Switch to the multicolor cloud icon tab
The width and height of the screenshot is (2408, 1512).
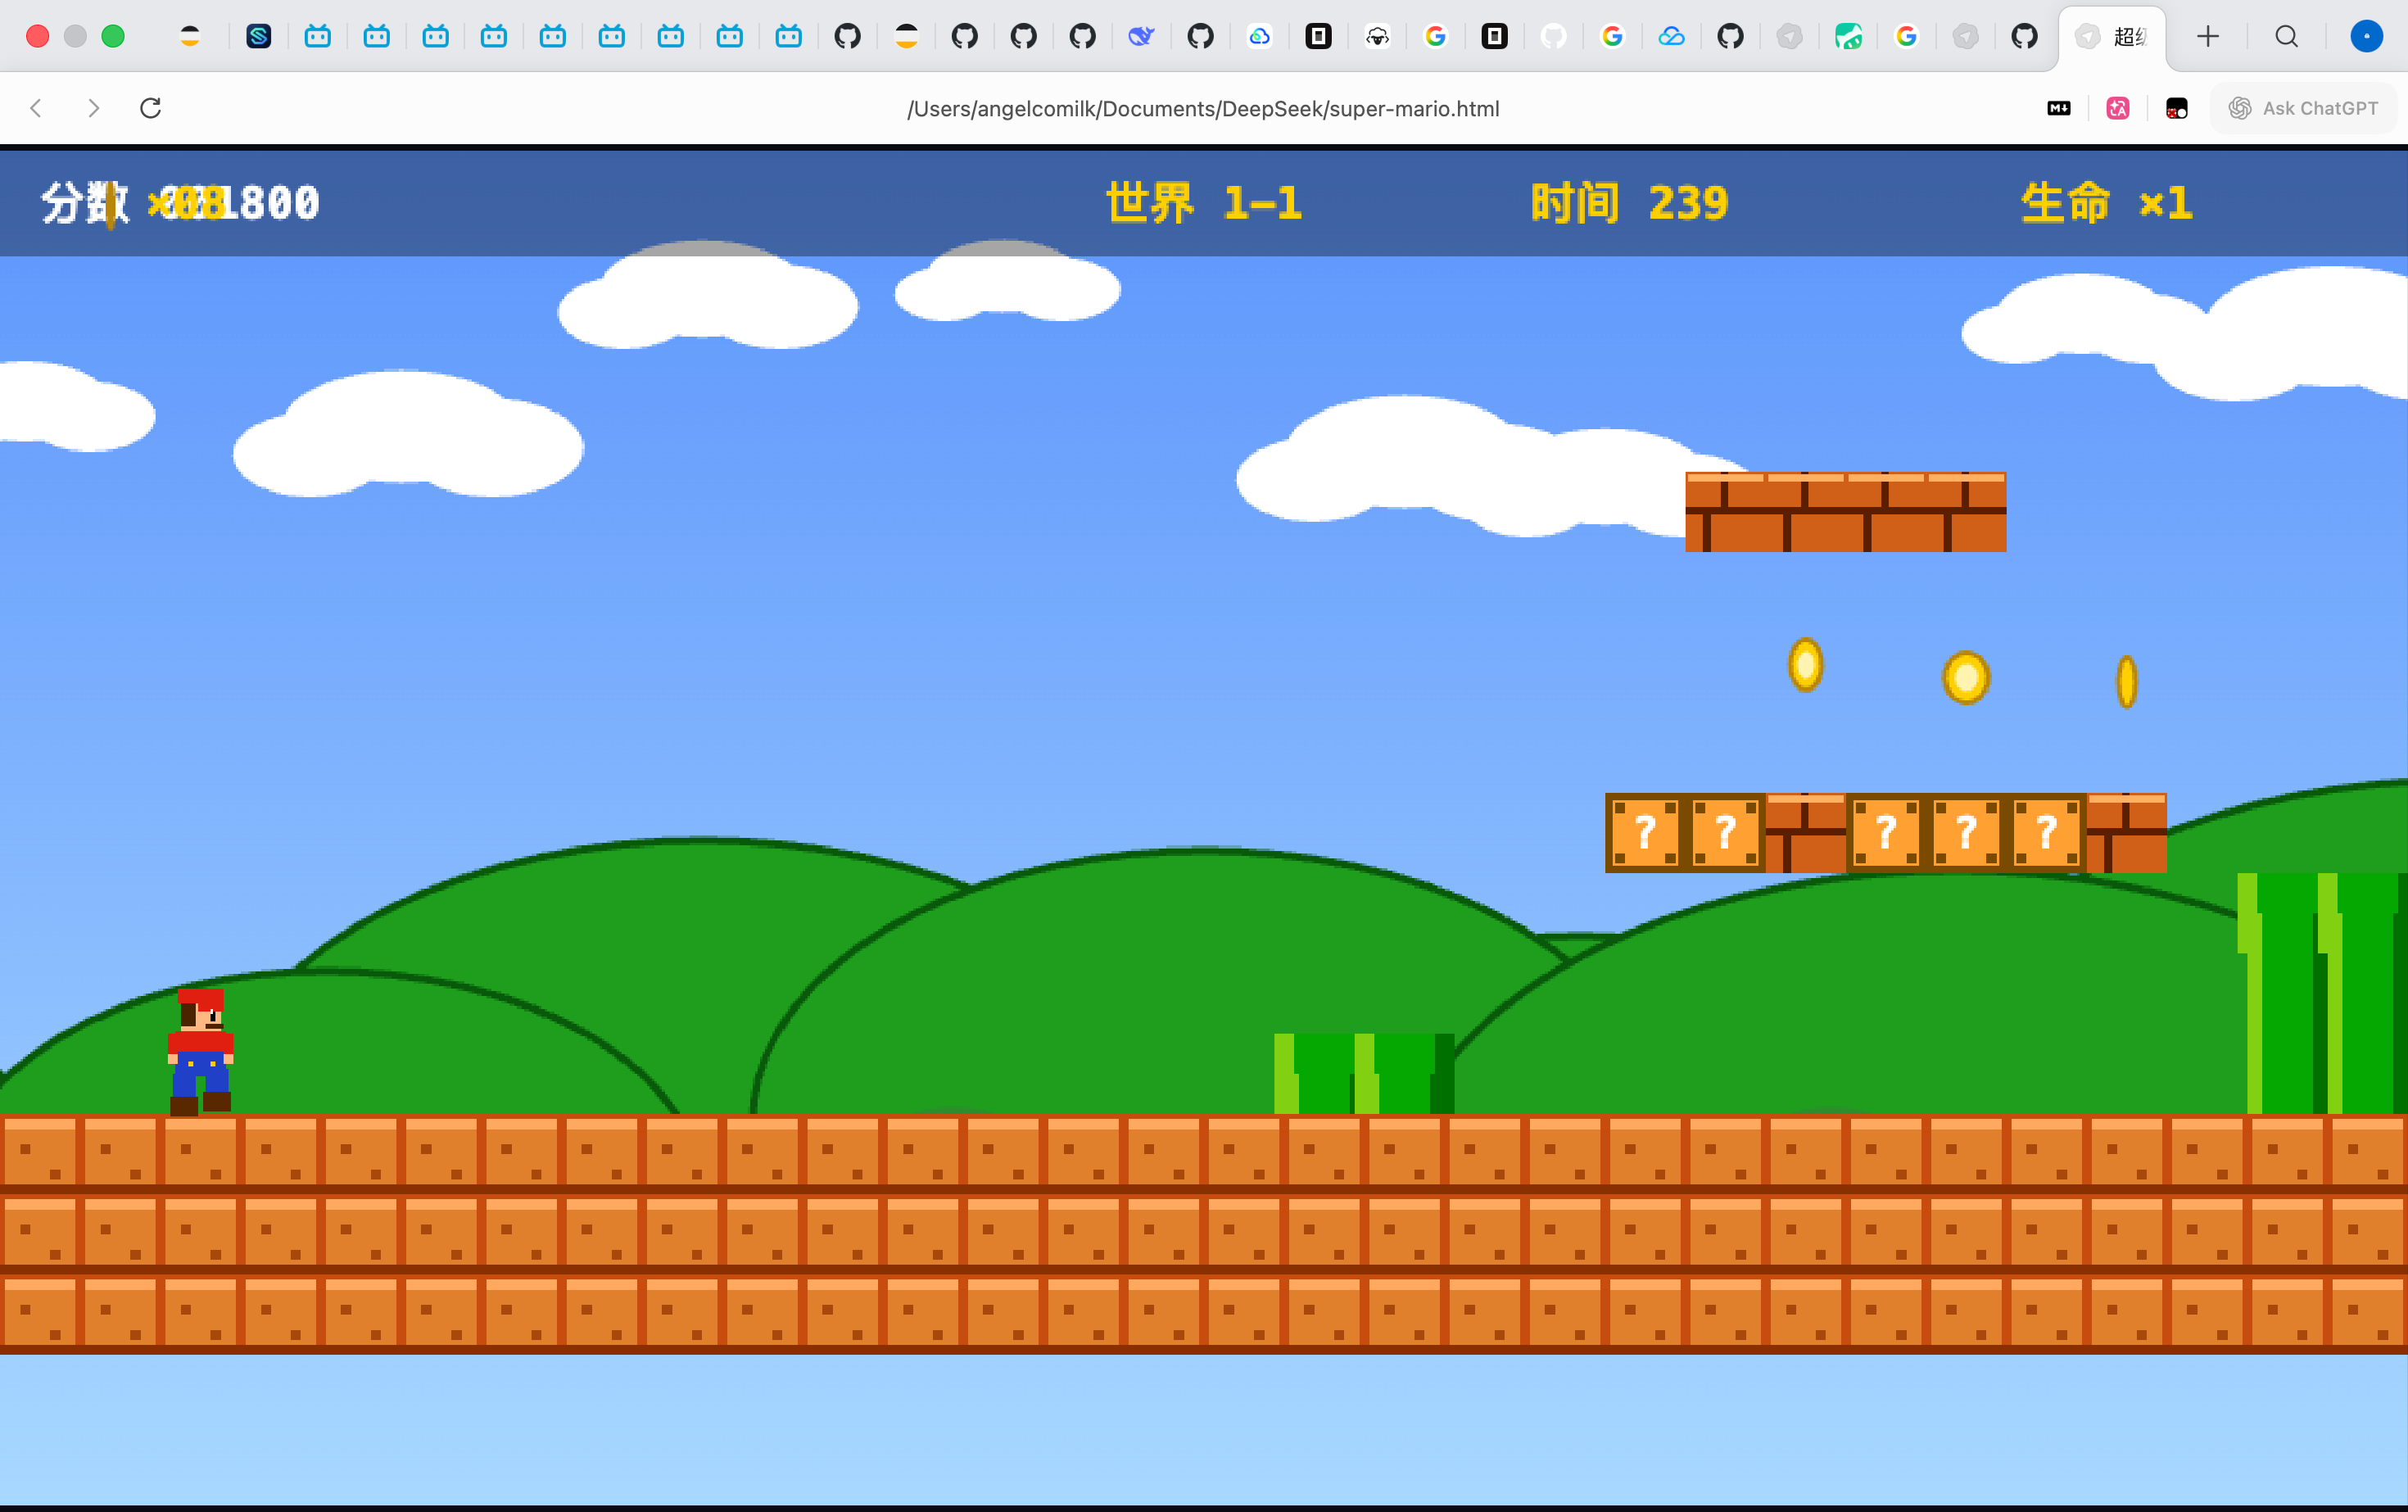coord(1259,37)
